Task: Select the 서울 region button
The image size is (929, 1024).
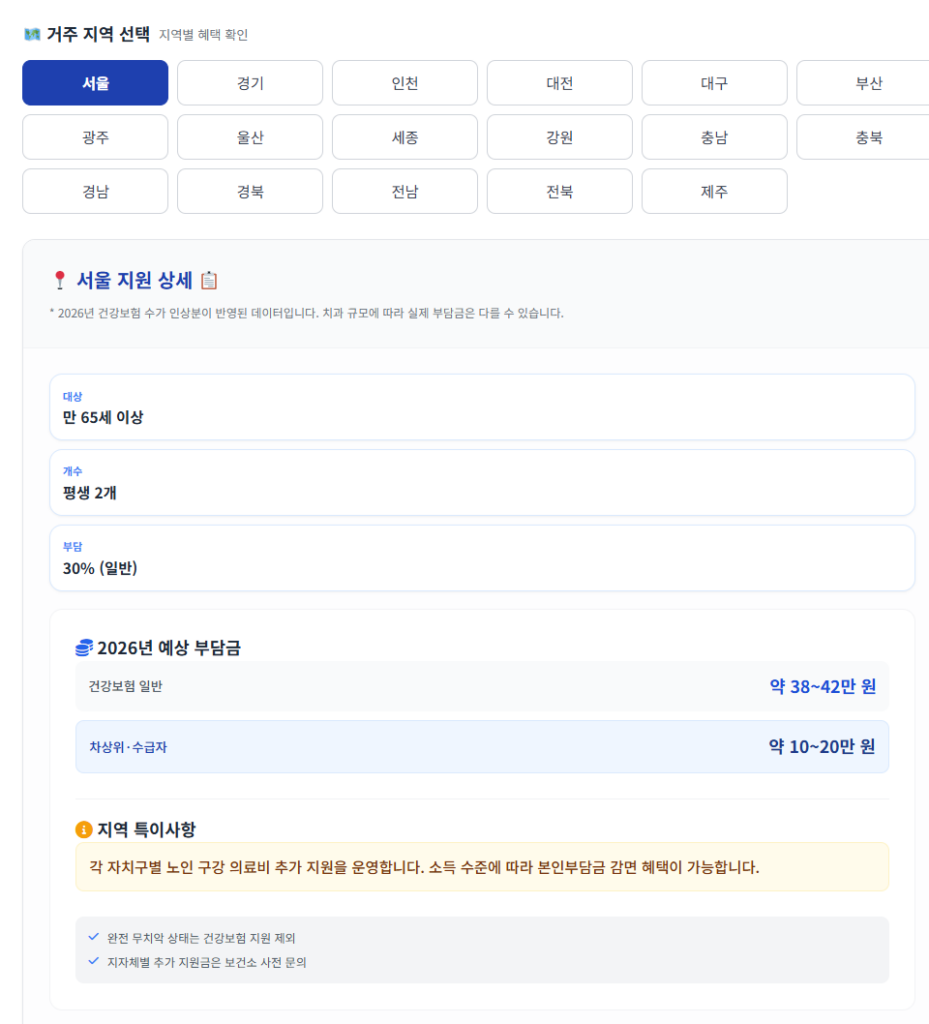Action: 95,83
